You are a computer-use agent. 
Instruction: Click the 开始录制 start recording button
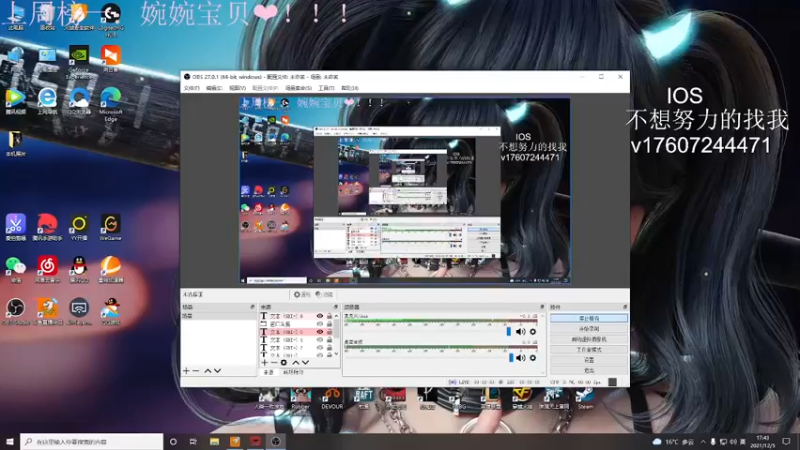point(589,329)
